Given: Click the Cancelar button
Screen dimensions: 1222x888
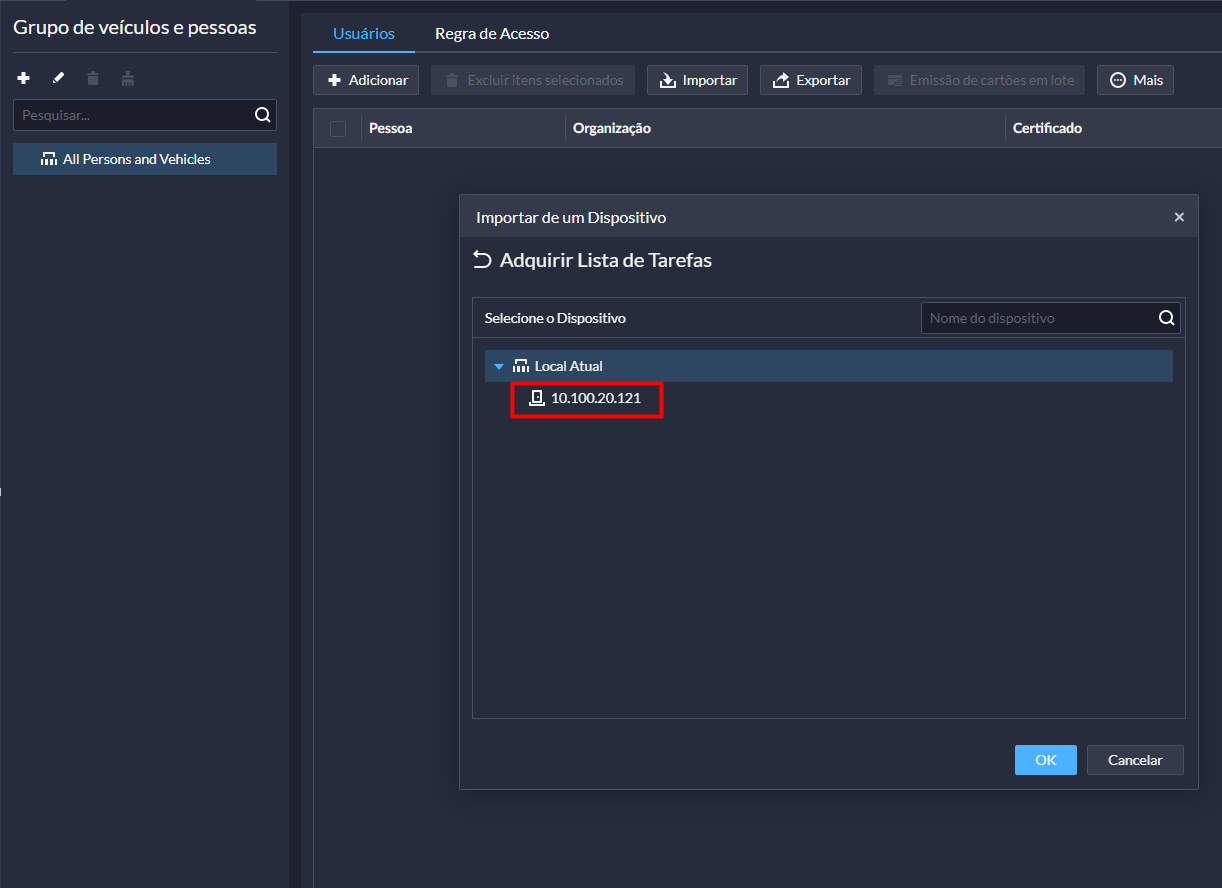Looking at the screenshot, I should click(x=1135, y=760).
